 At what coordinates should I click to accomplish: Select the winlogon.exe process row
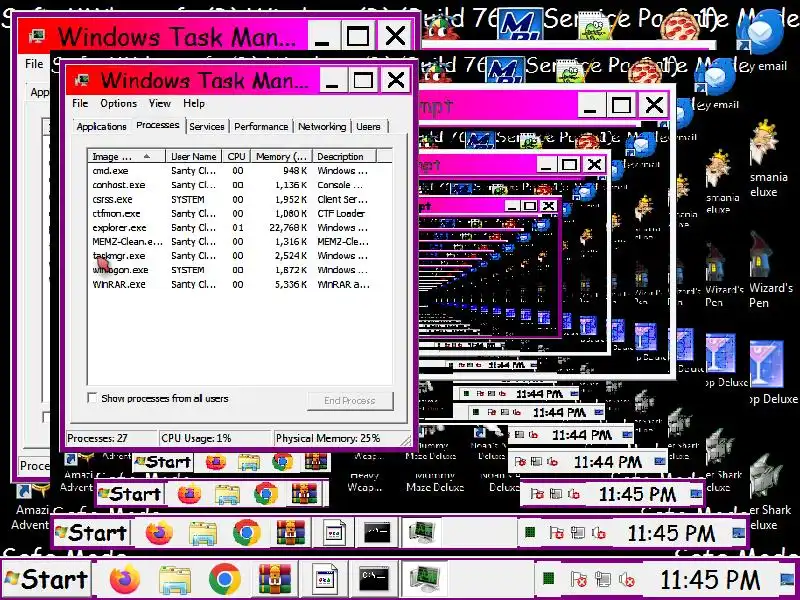click(232, 270)
